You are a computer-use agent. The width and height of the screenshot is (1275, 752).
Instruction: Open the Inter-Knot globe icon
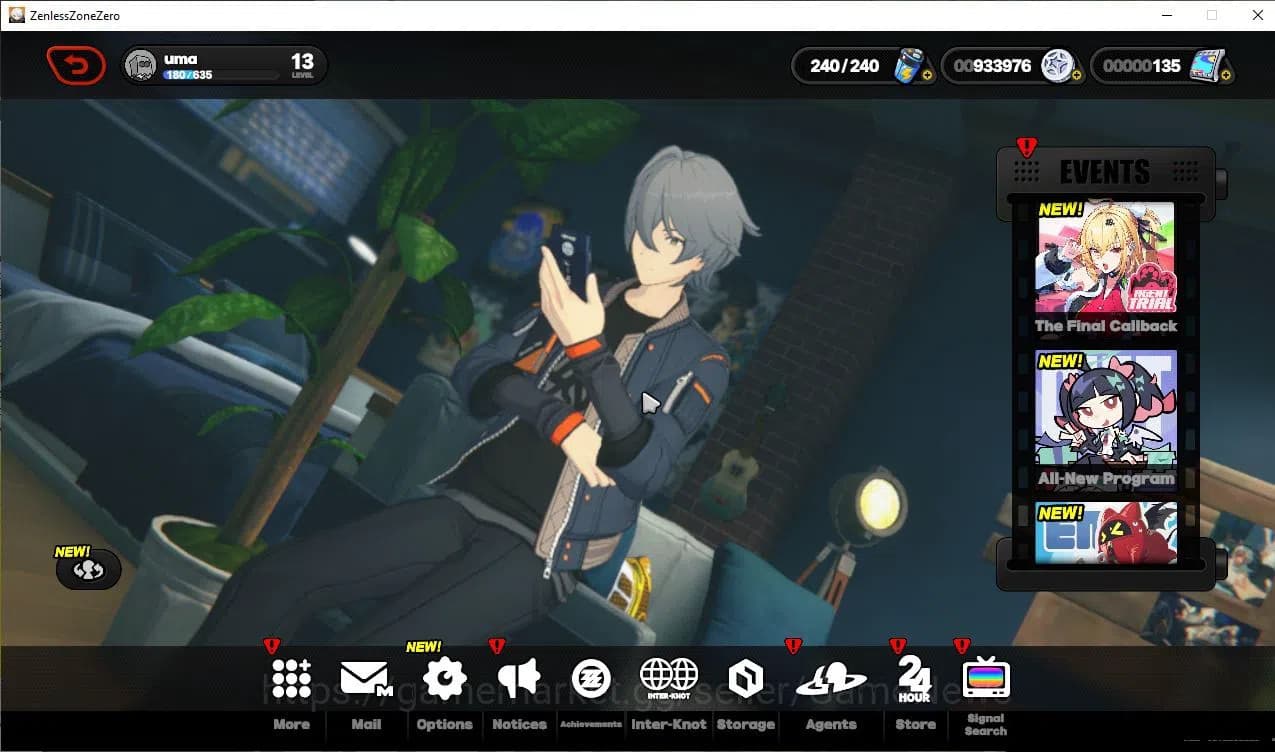(x=669, y=678)
